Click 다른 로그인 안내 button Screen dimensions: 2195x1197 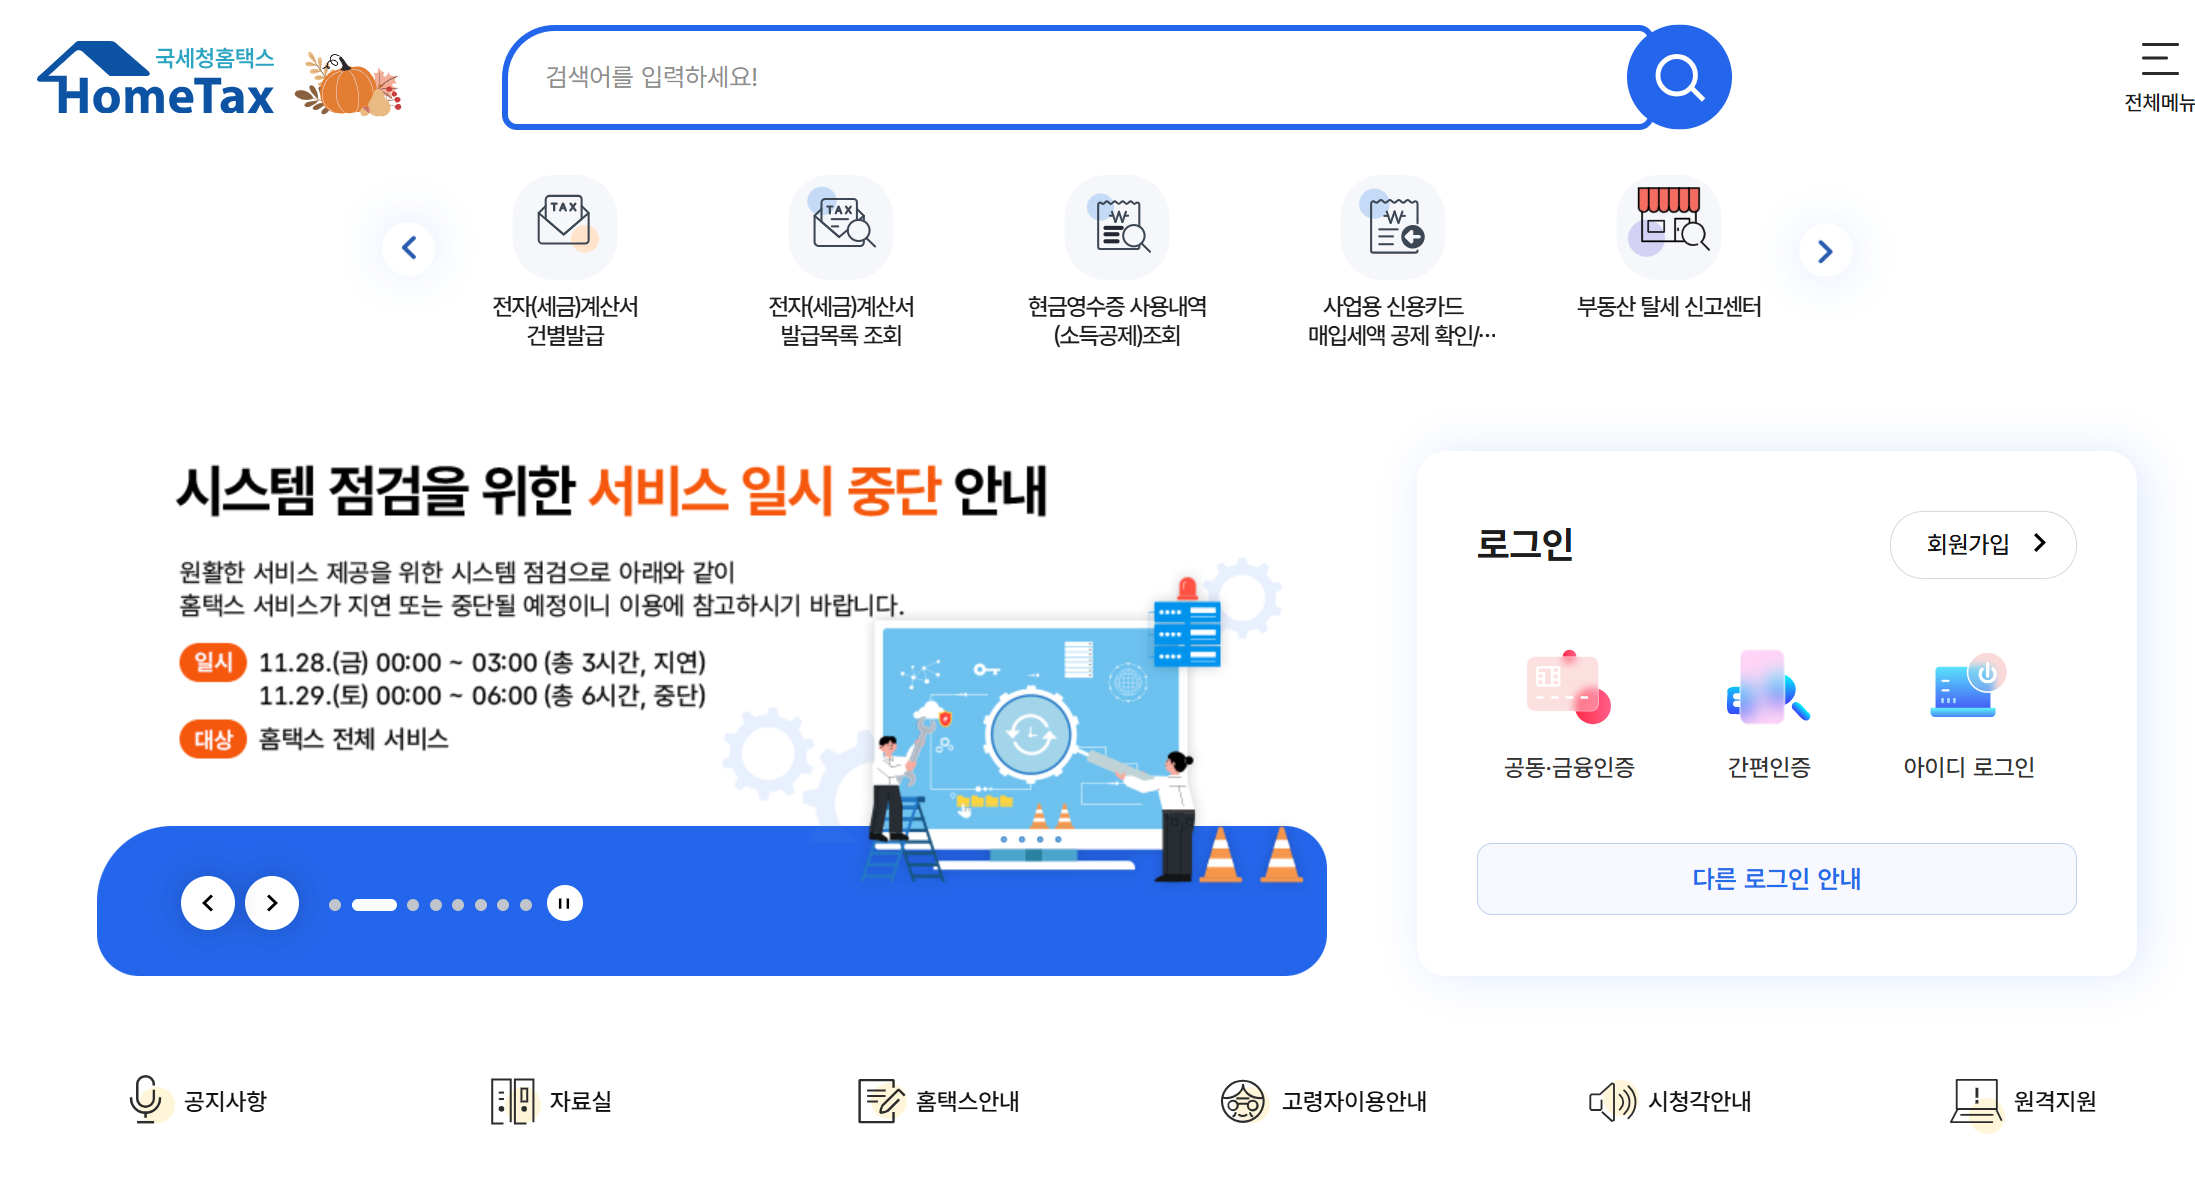click(1776, 878)
